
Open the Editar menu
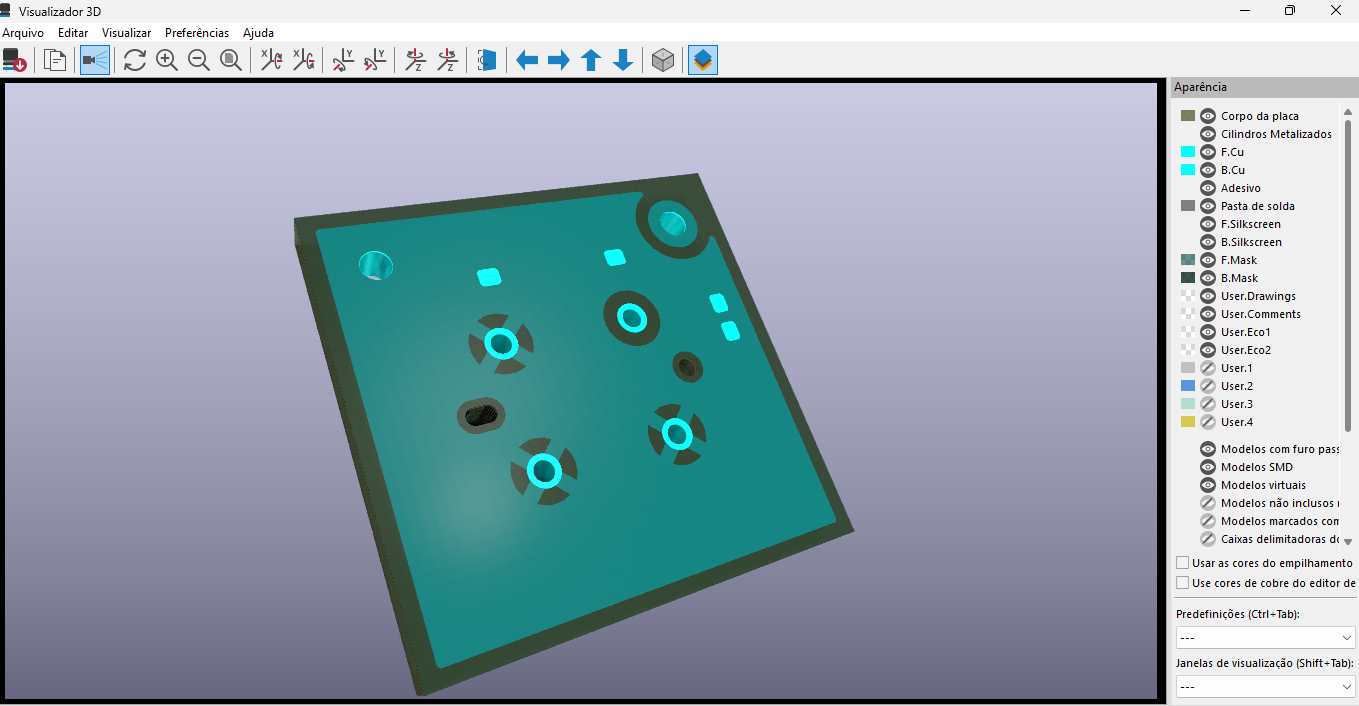[x=73, y=33]
